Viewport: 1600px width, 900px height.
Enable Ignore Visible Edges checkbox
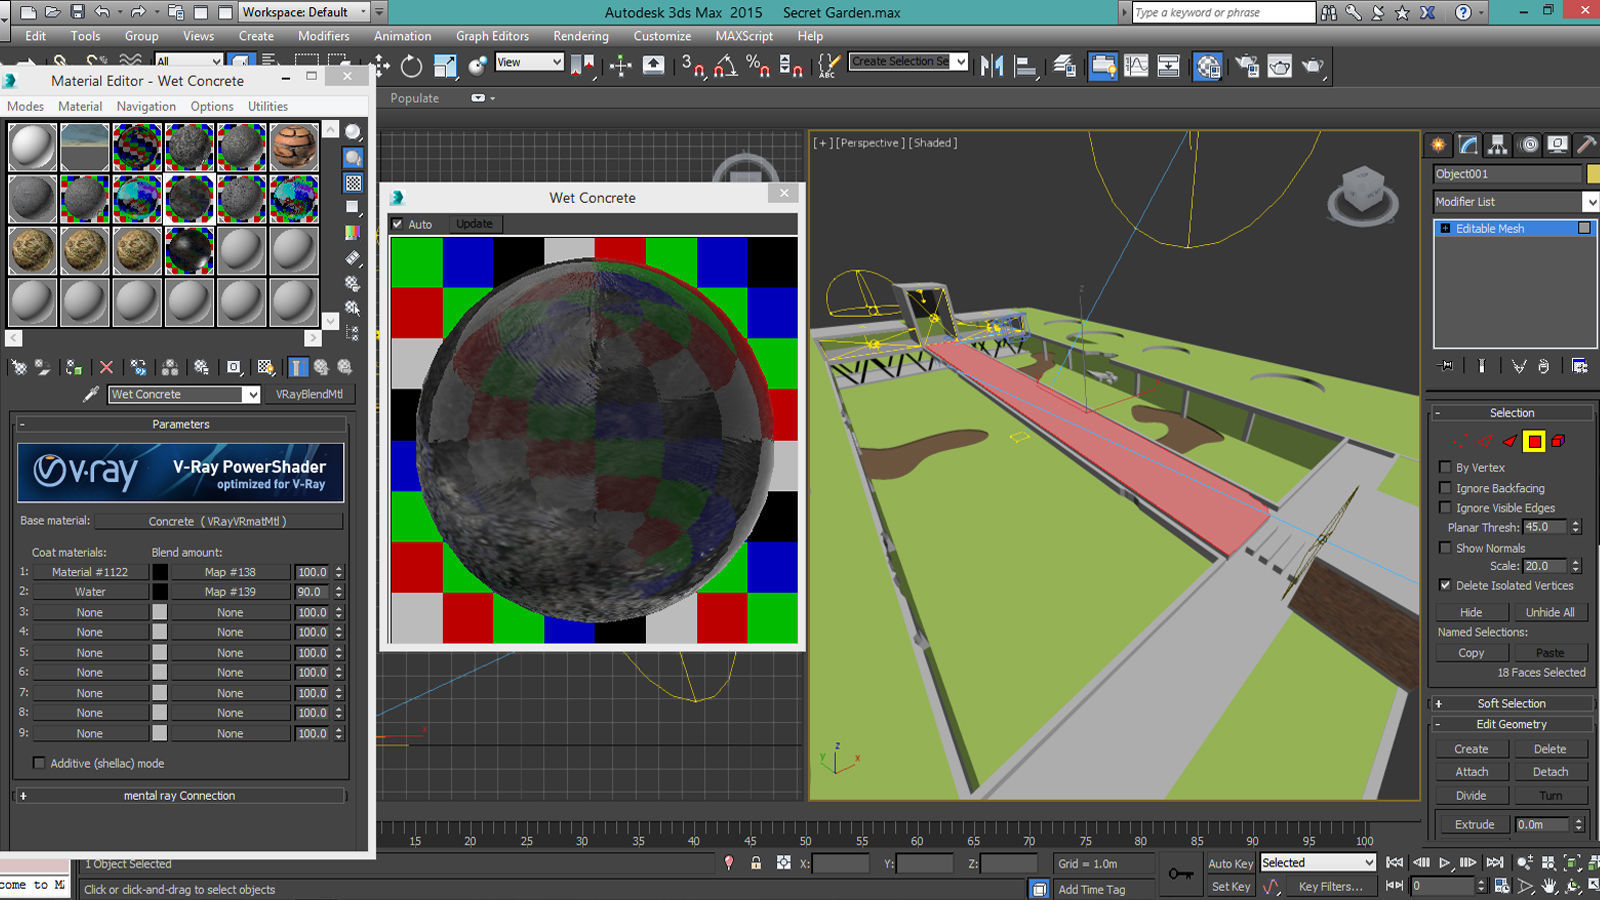pyautogui.click(x=1445, y=508)
